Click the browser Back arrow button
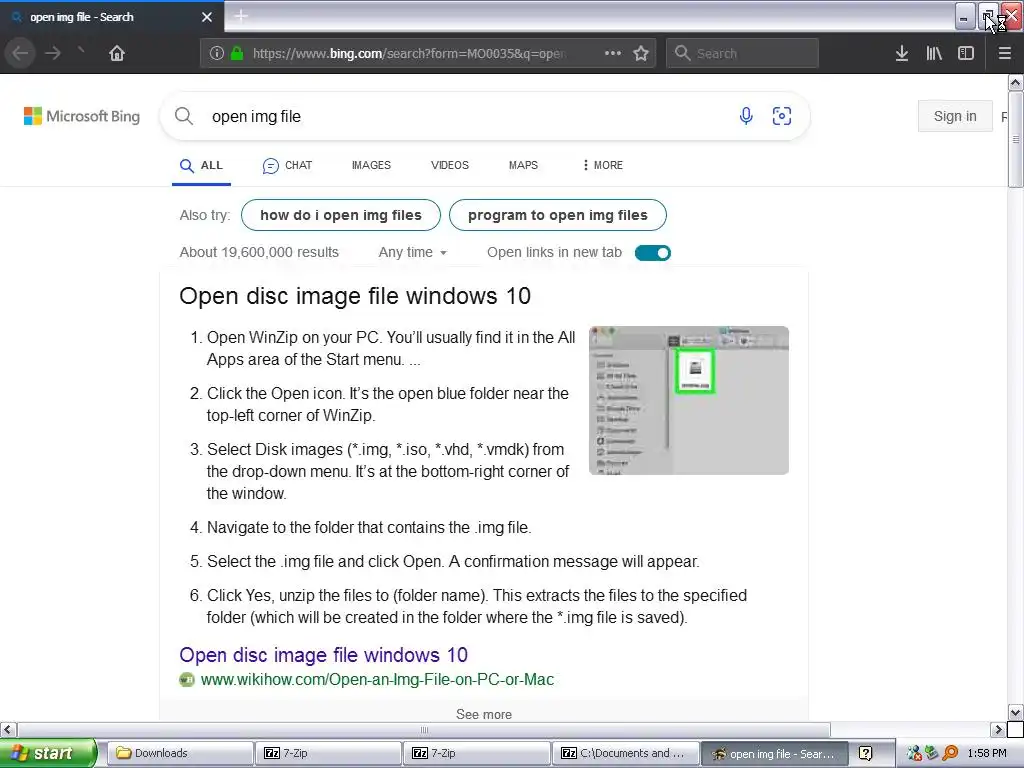The width and height of the screenshot is (1024, 768). (20, 53)
